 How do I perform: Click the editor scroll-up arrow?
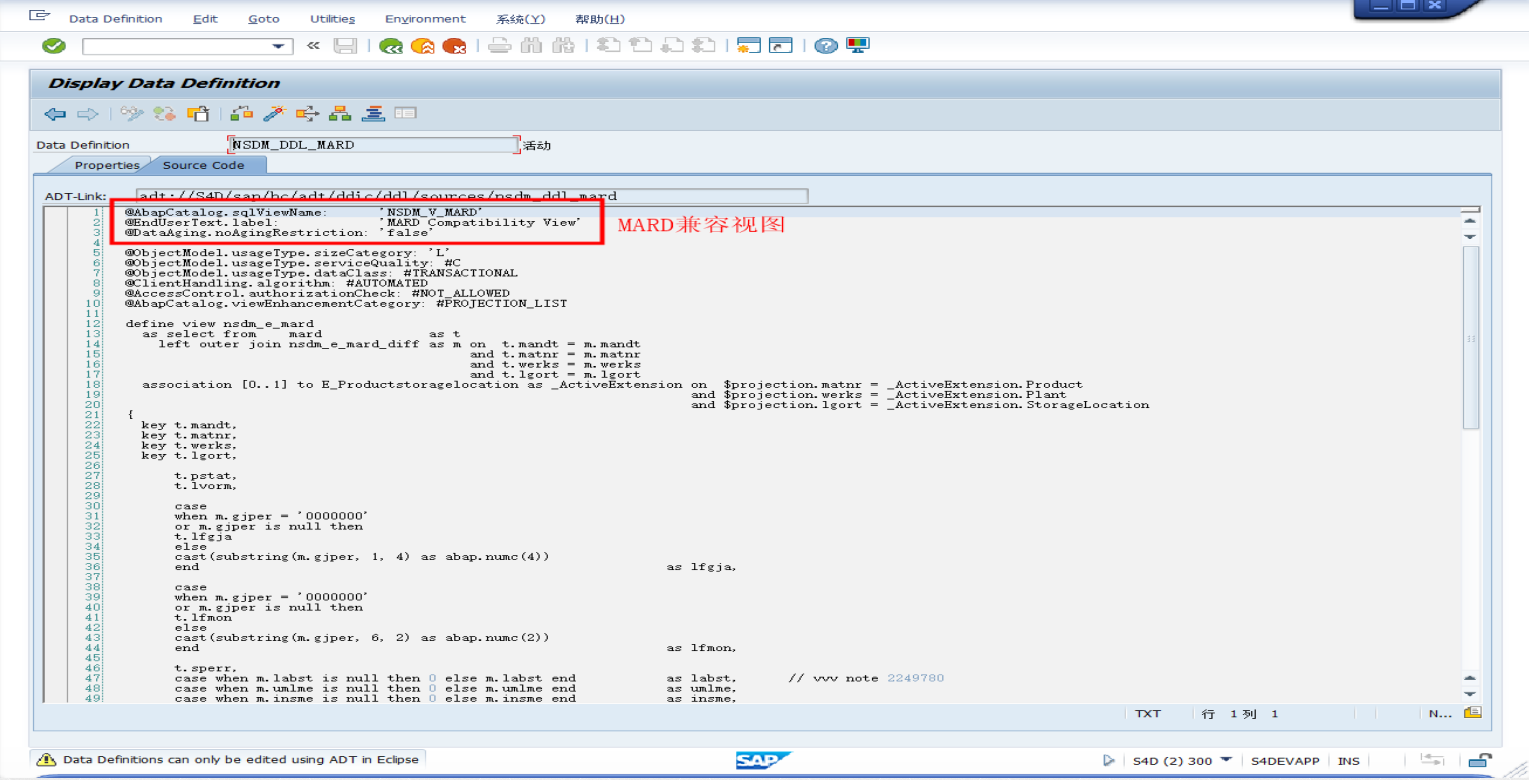point(1470,222)
